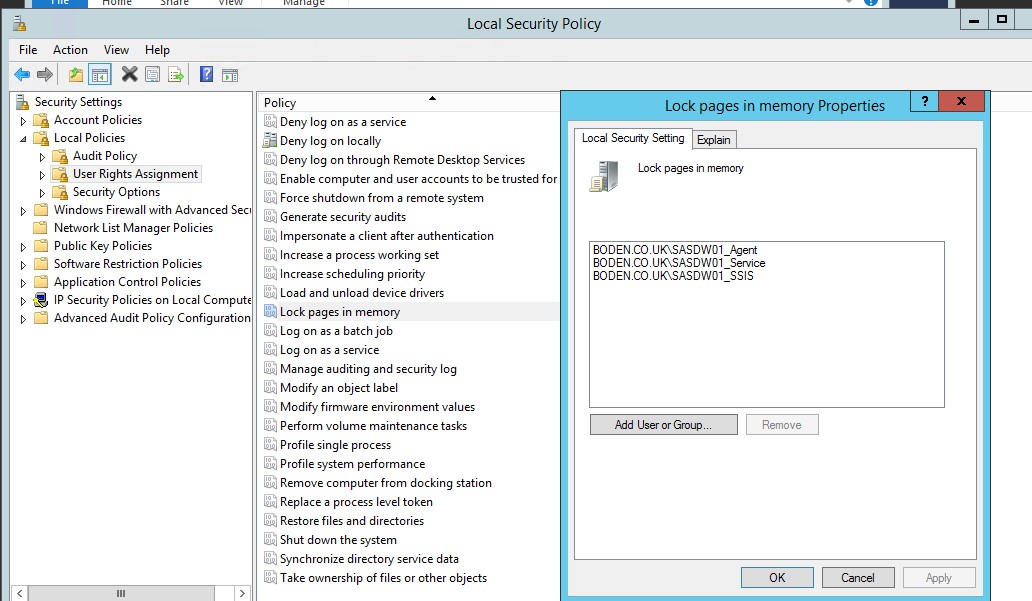Select the SASDW01_SSIS account entry

pos(673,276)
